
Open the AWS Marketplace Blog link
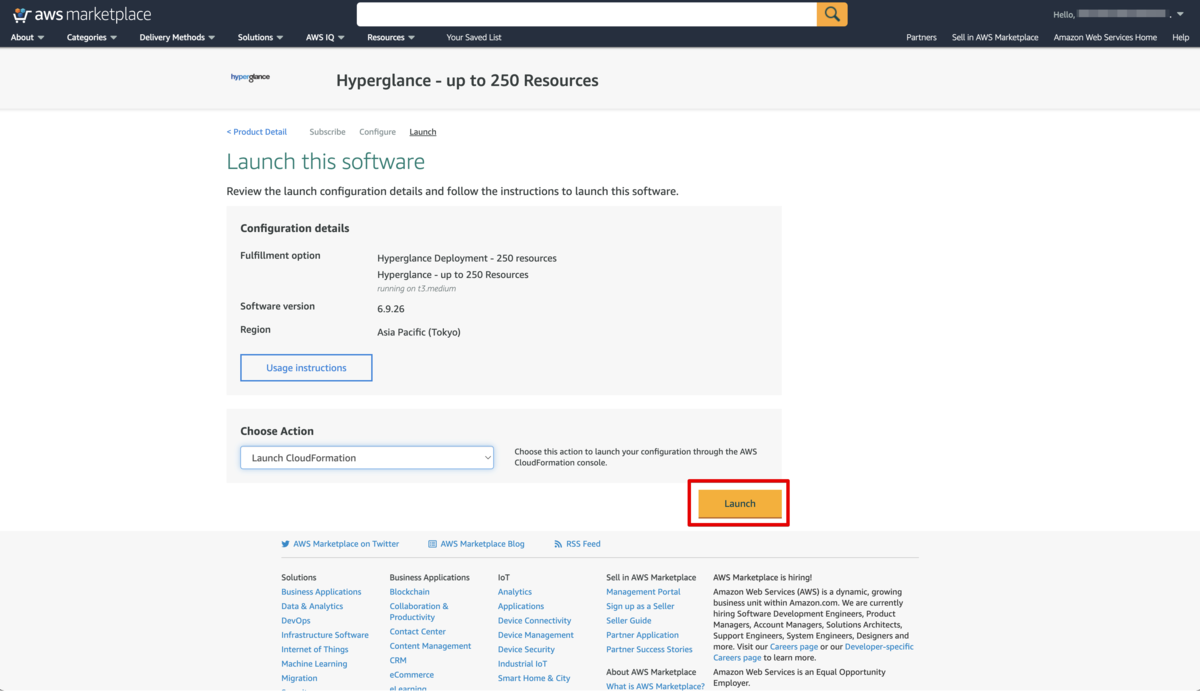tap(482, 544)
